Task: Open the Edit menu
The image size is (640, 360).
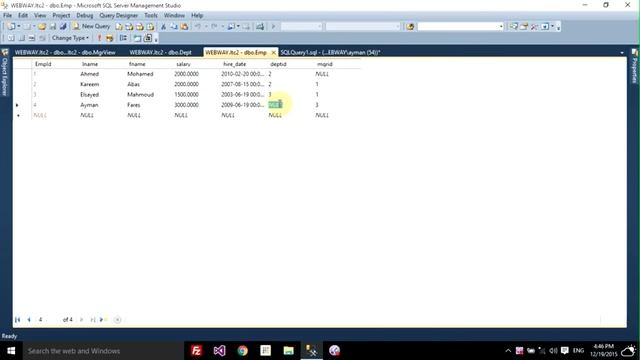Action: pos(23,16)
